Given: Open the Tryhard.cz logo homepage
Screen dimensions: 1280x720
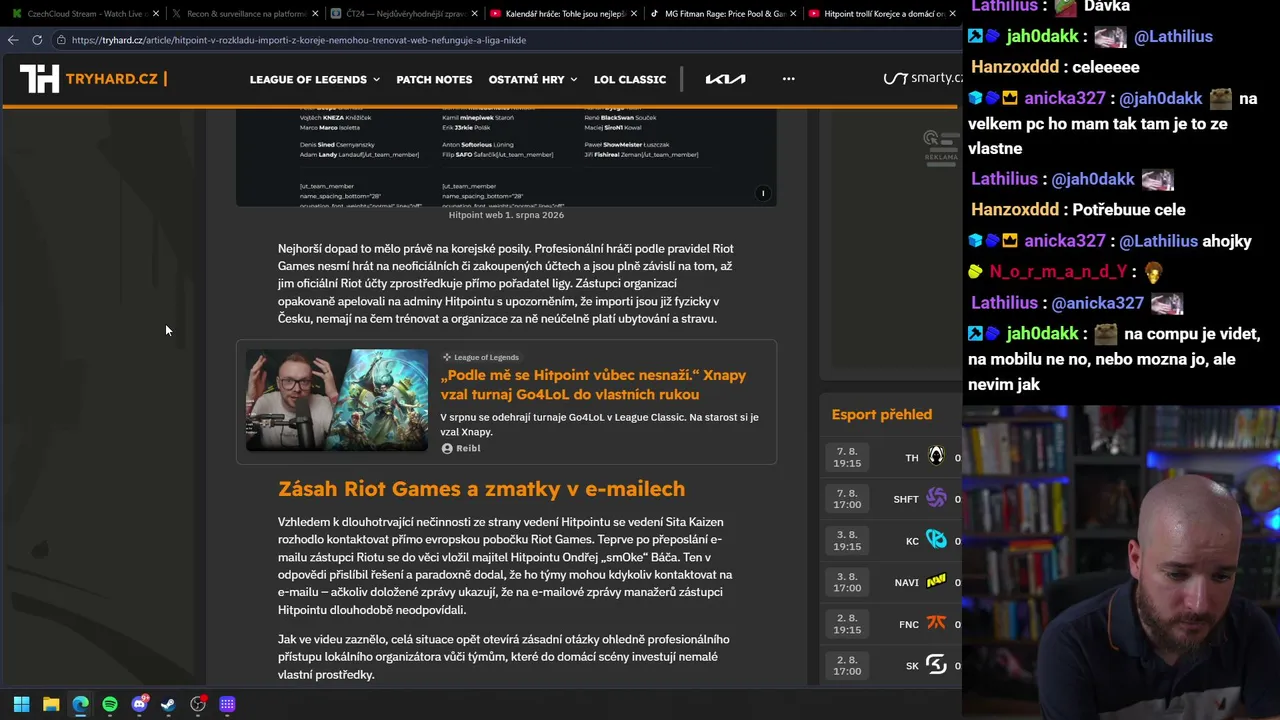Looking at the screenshot, I should tap(93, 79).
